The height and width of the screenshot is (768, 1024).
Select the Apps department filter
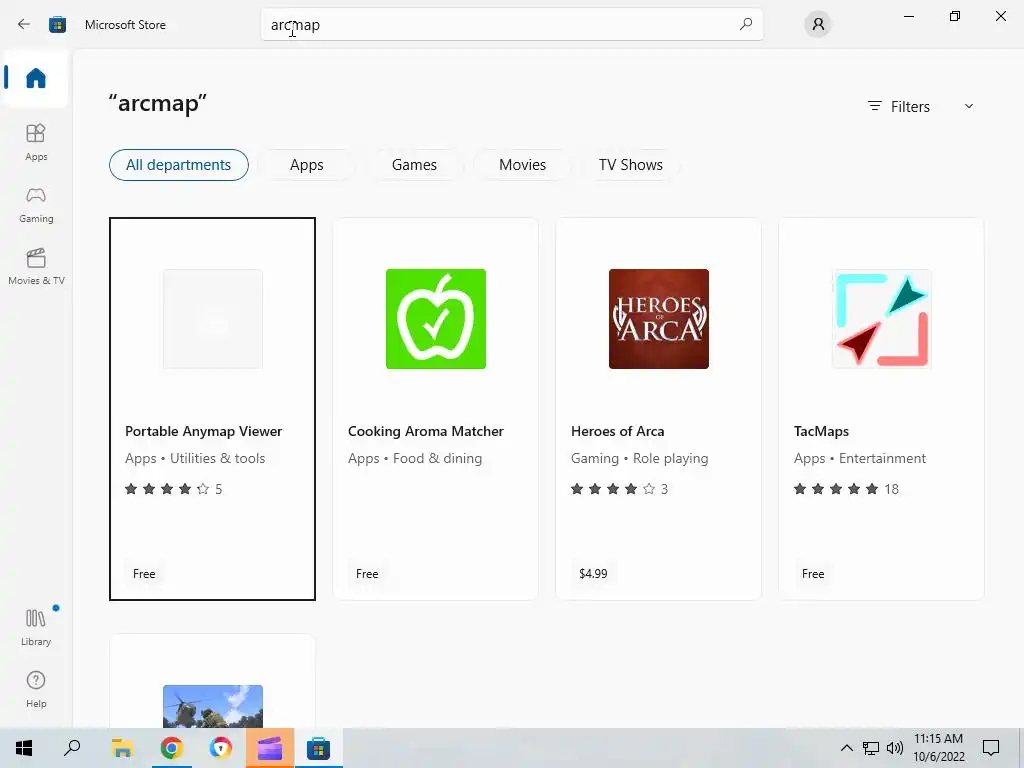coord(306,165)
